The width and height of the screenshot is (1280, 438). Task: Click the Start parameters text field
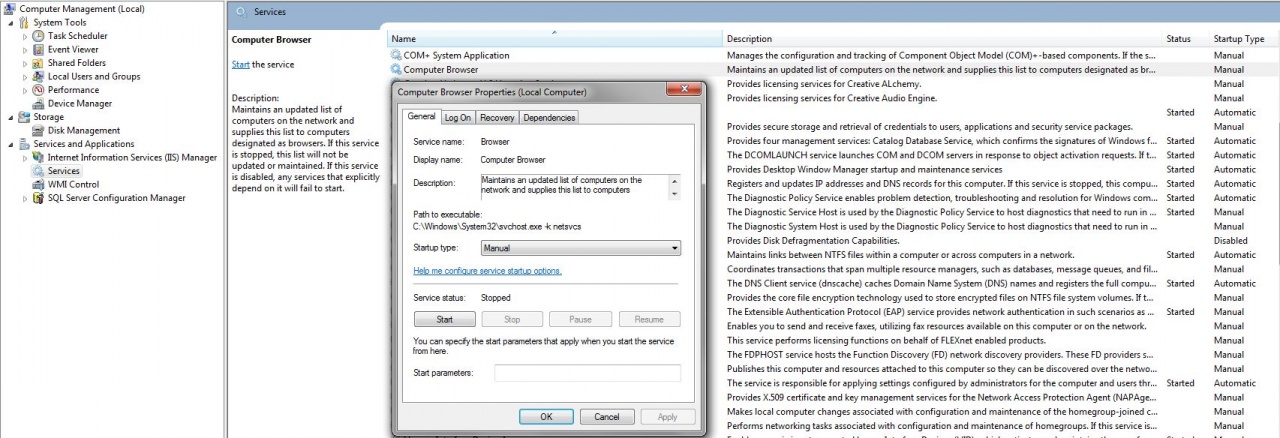tap(588, 373)
